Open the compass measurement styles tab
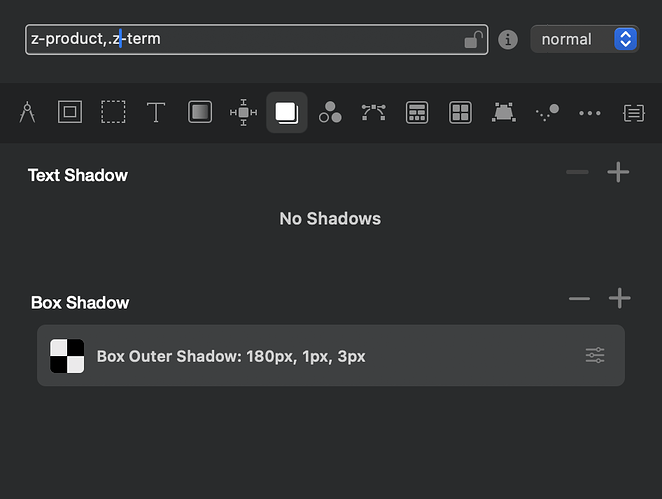The image size is (662, 499). click(27, 113)
